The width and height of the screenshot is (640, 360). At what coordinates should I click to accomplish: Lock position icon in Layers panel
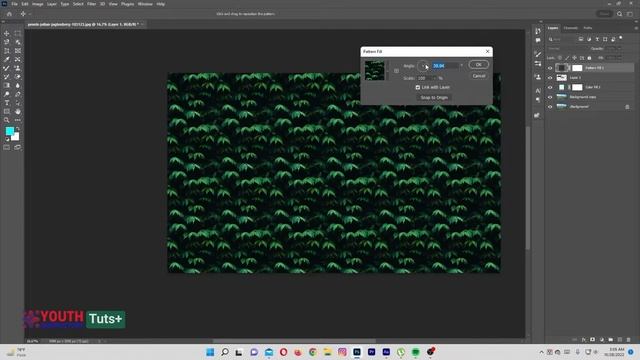pyautogui.click(x=574, y=58)
